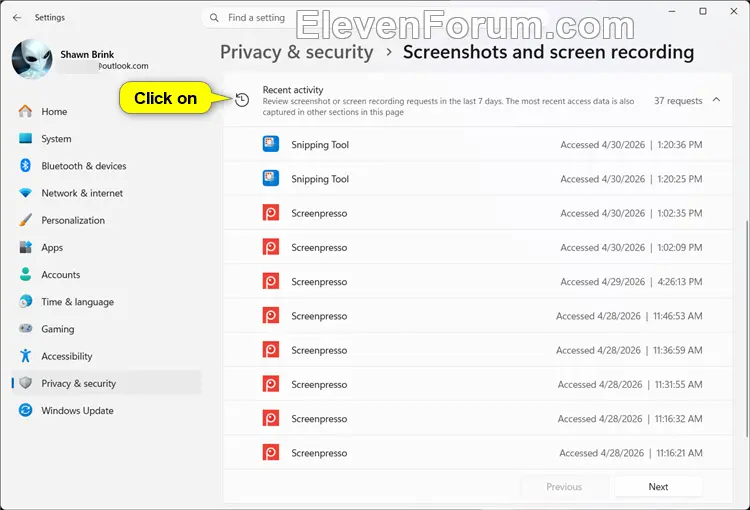Click 'Accessed 4/28/2026 | 11:46:53 AM' text

coord(629,316)
